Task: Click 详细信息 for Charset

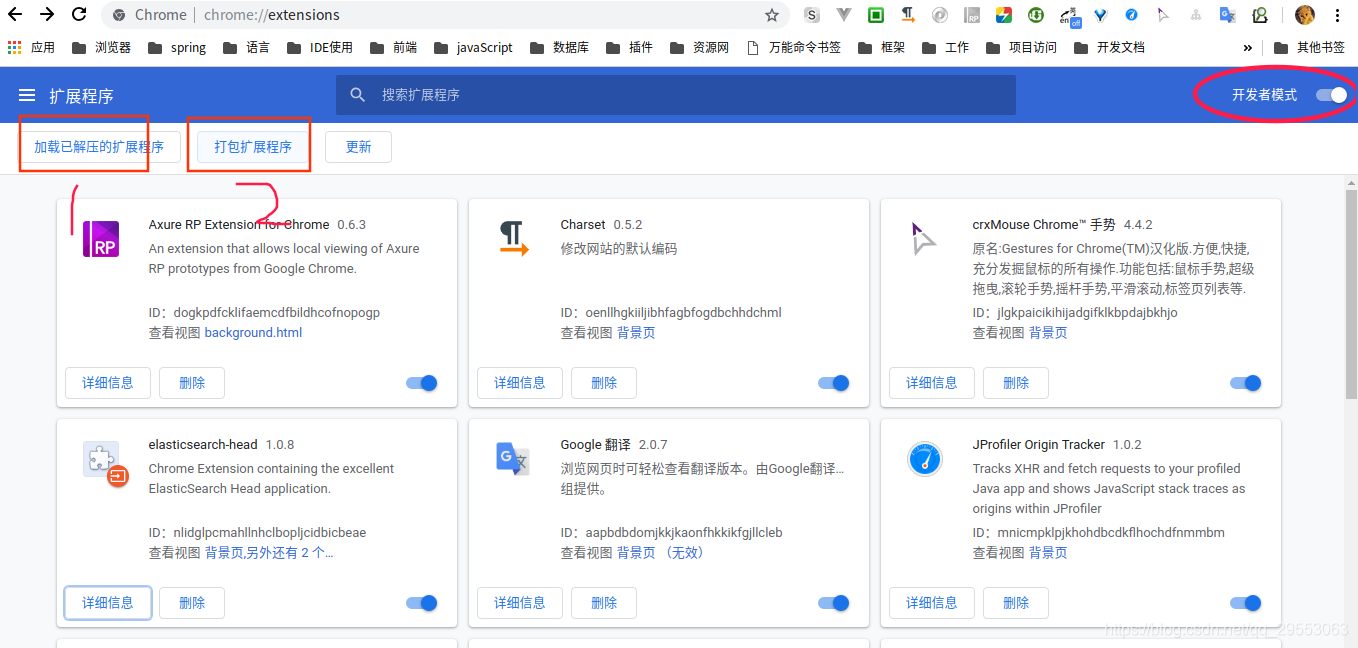Action: coord(520,383)
